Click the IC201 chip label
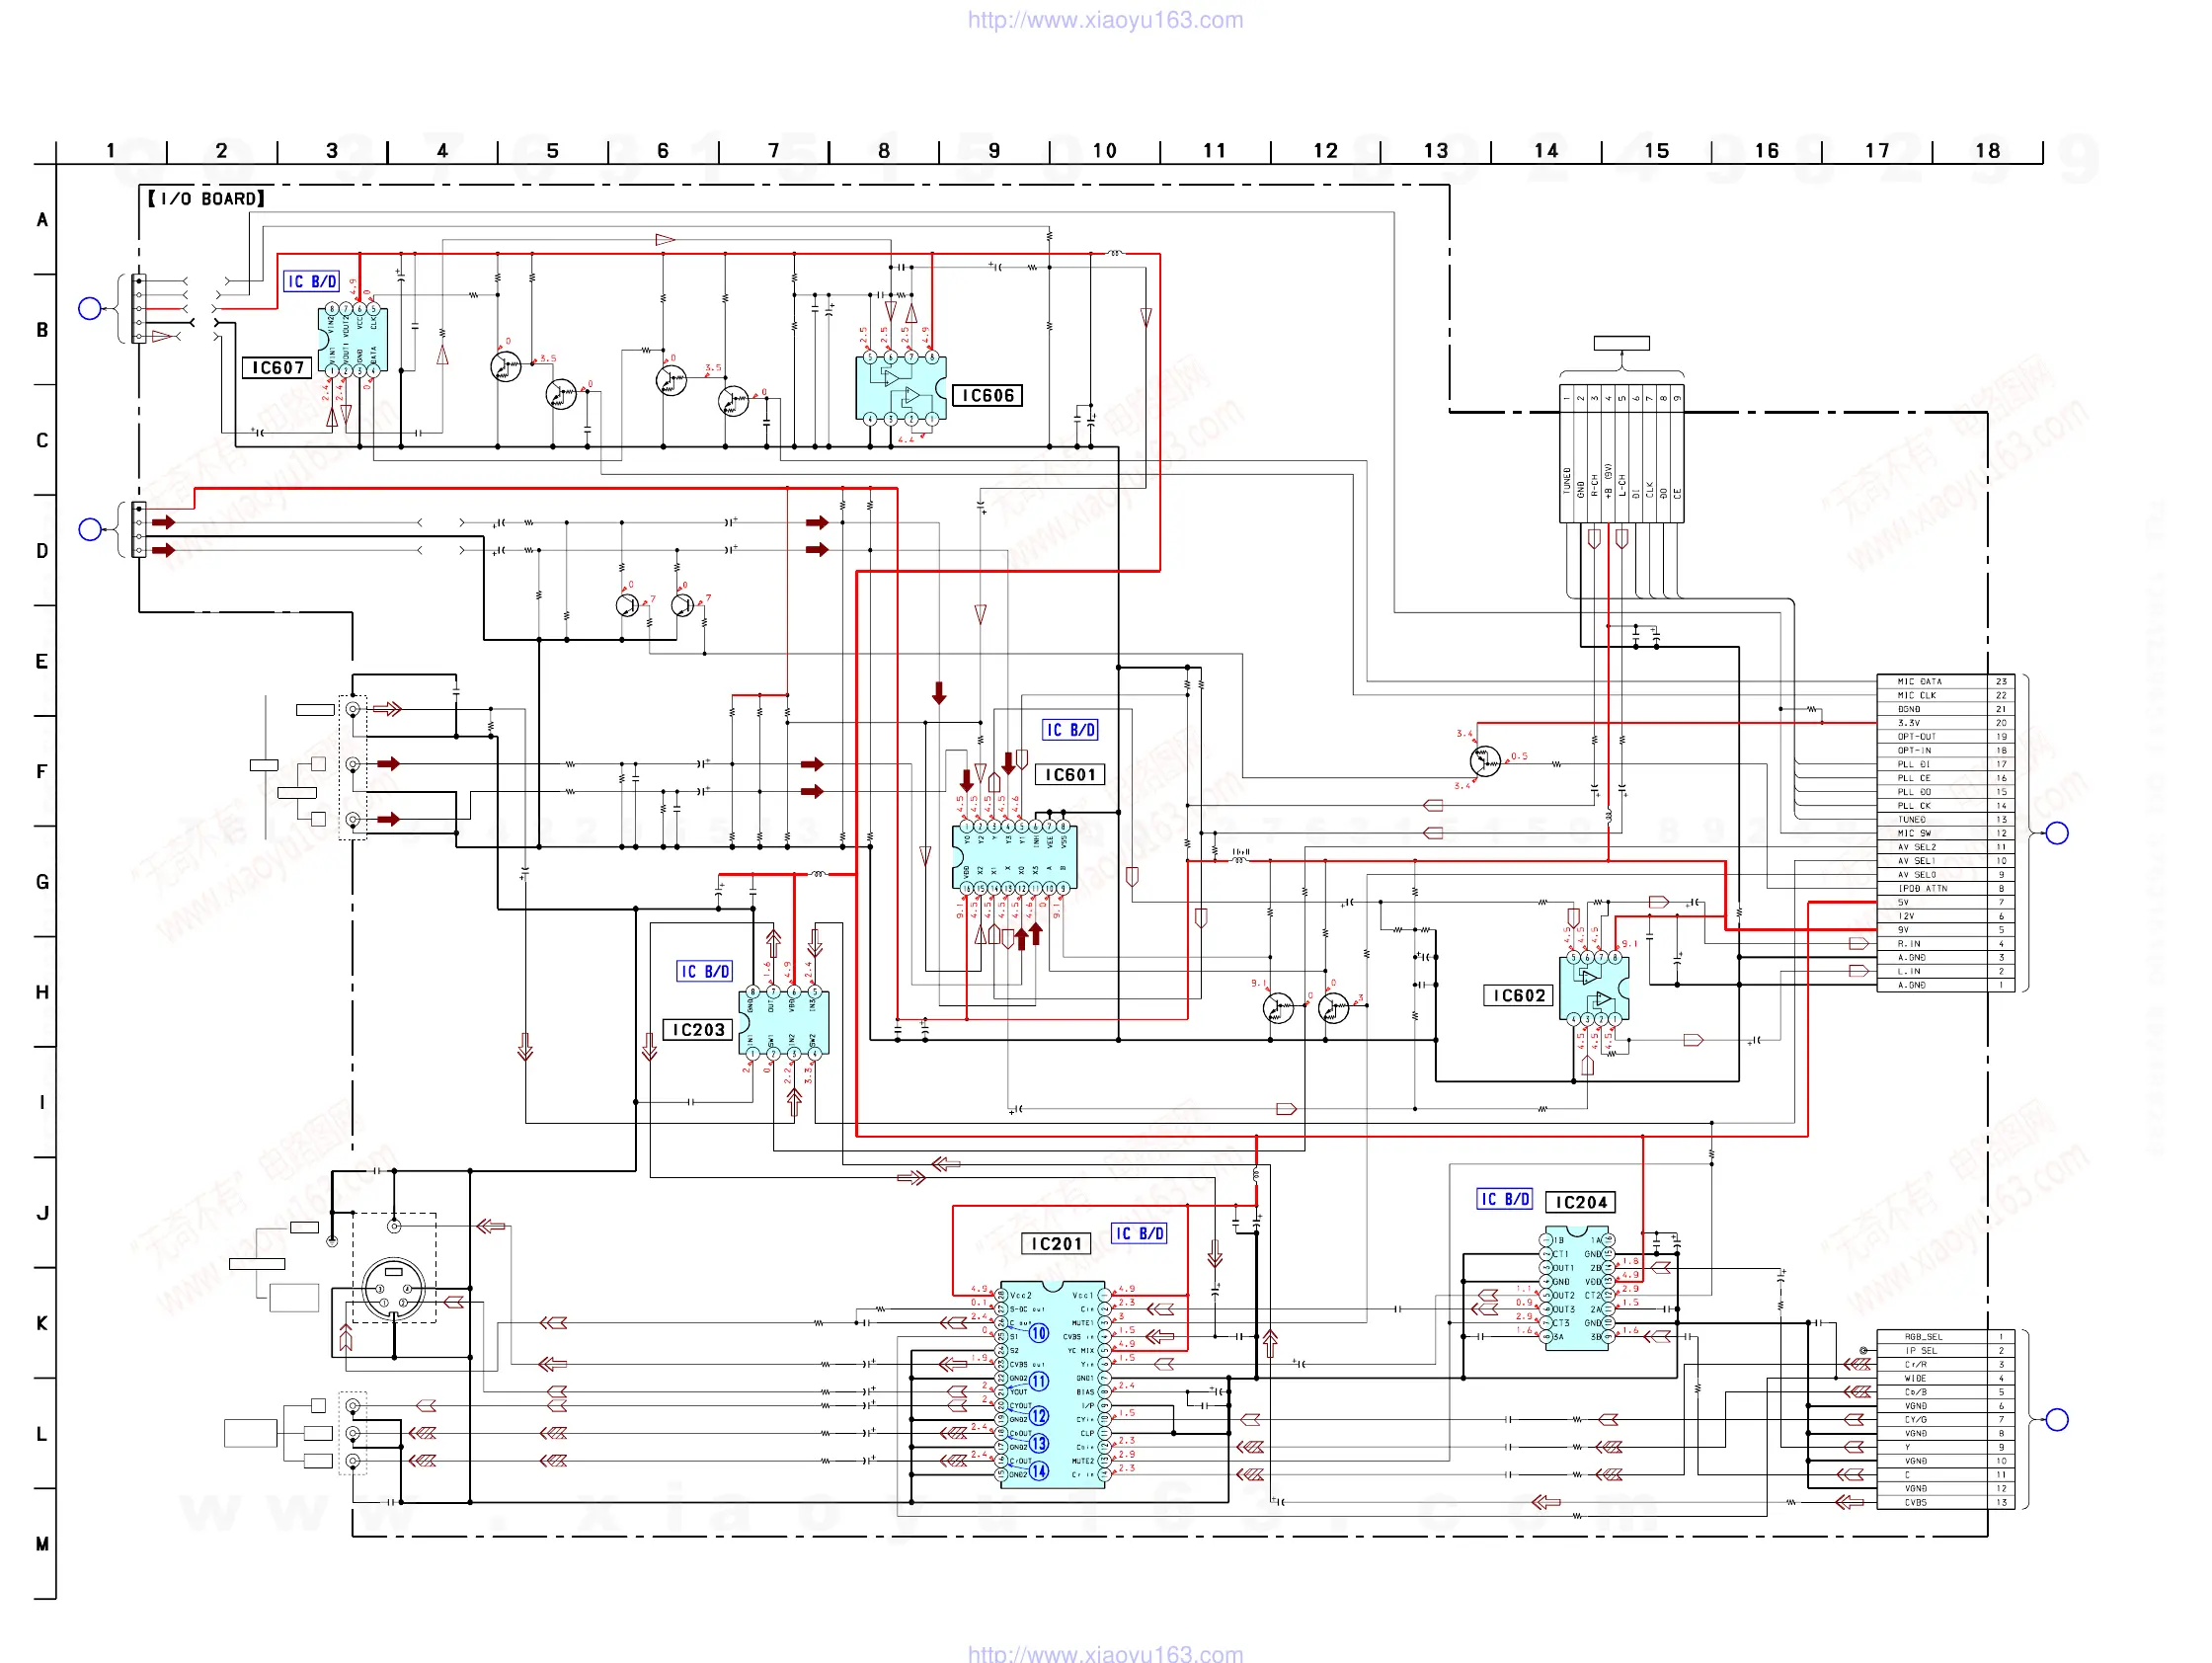The height and width of the screenshot is (1663, 2212). point(1056,1244)
